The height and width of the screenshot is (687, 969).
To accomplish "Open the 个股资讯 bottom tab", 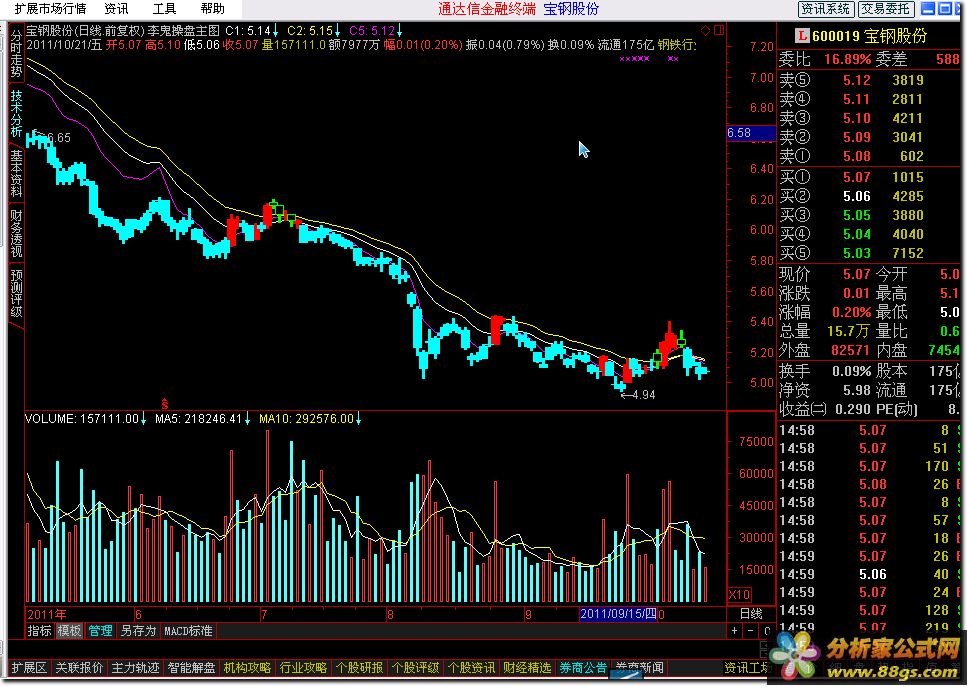I will (x=471, y=668).
